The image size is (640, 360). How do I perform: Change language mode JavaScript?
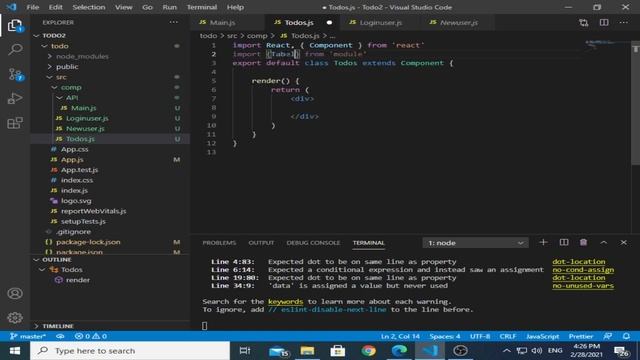(x=542, y=336)
